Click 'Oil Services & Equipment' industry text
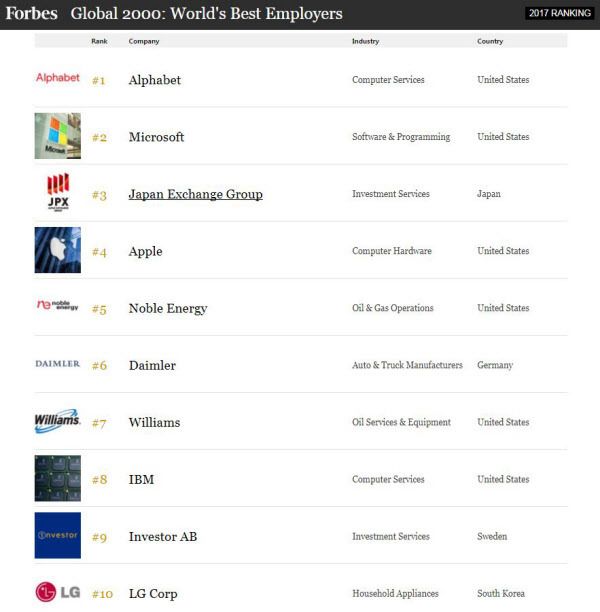The image size is (600, 612). [x=401, y=422]
